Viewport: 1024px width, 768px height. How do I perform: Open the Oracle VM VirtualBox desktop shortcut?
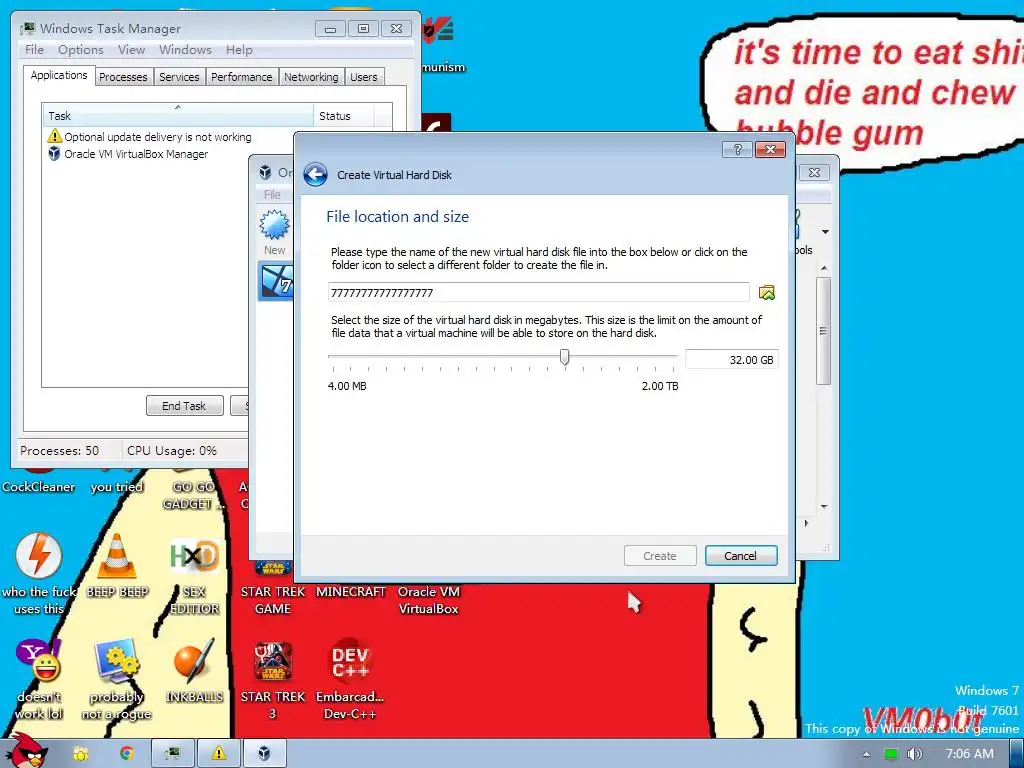click(428, 600)
